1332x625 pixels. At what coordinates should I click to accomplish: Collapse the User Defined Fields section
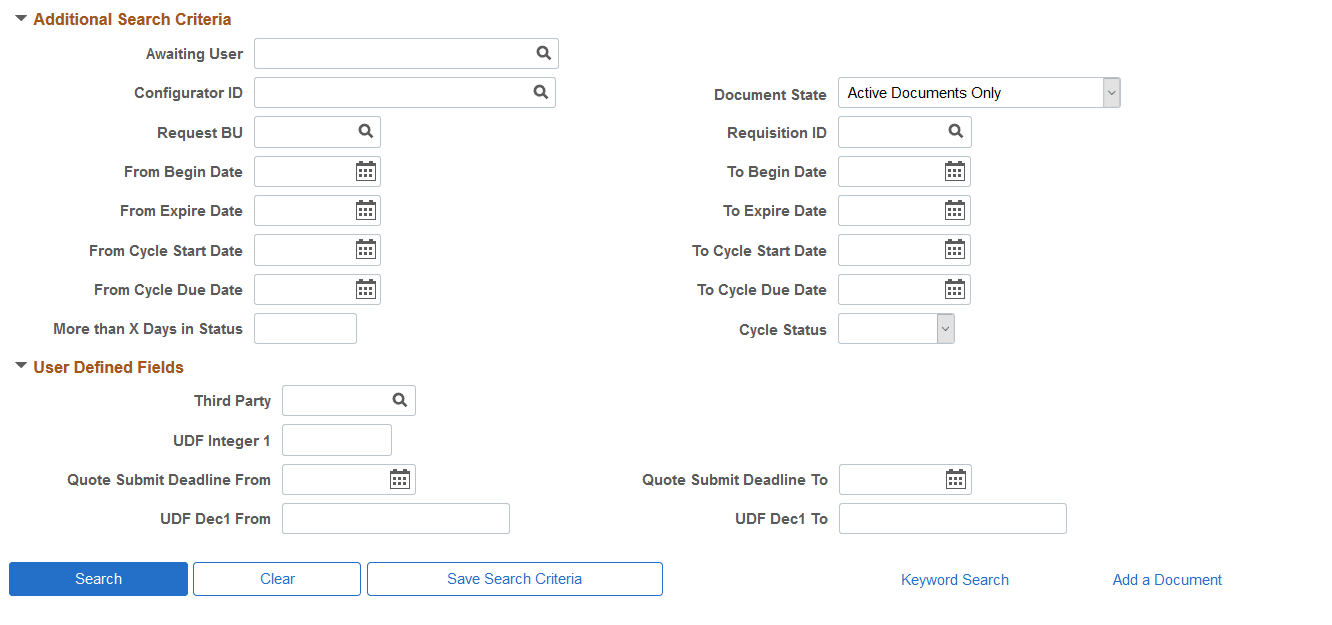coord(21,366)
